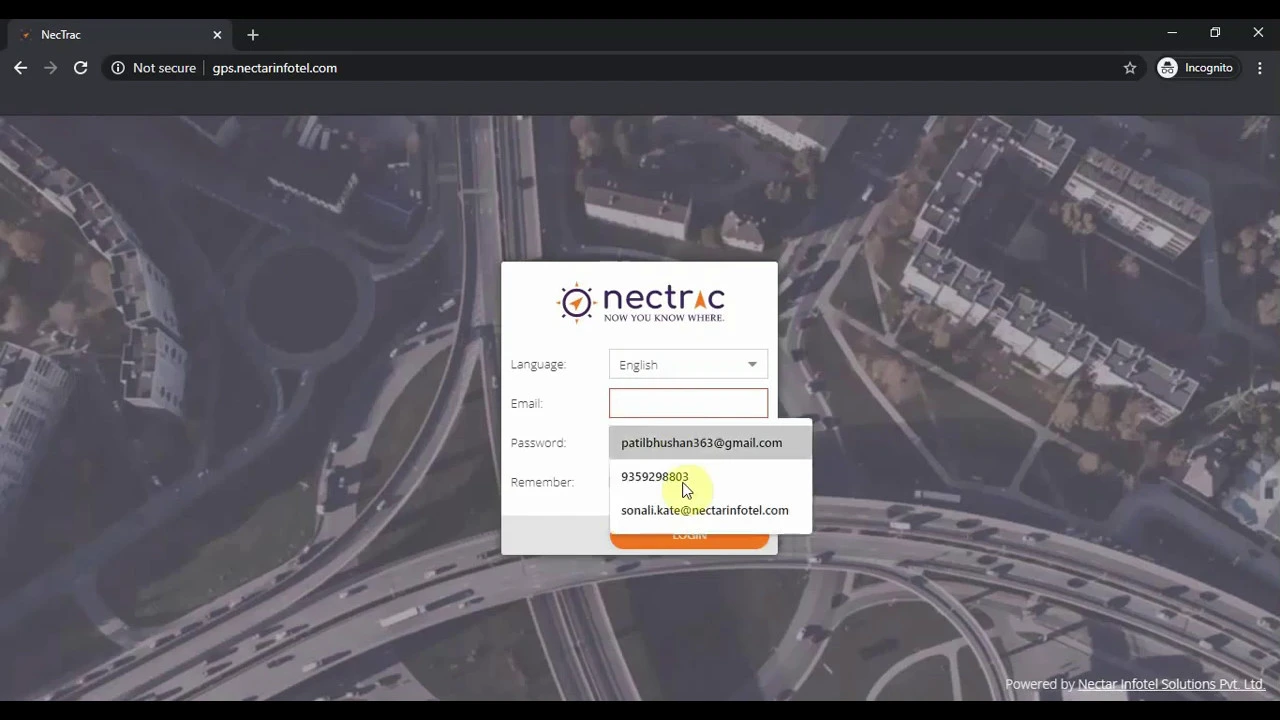Open the Nectar Infotel Solutions Pvt. Ltd. link

point(1171,684)
